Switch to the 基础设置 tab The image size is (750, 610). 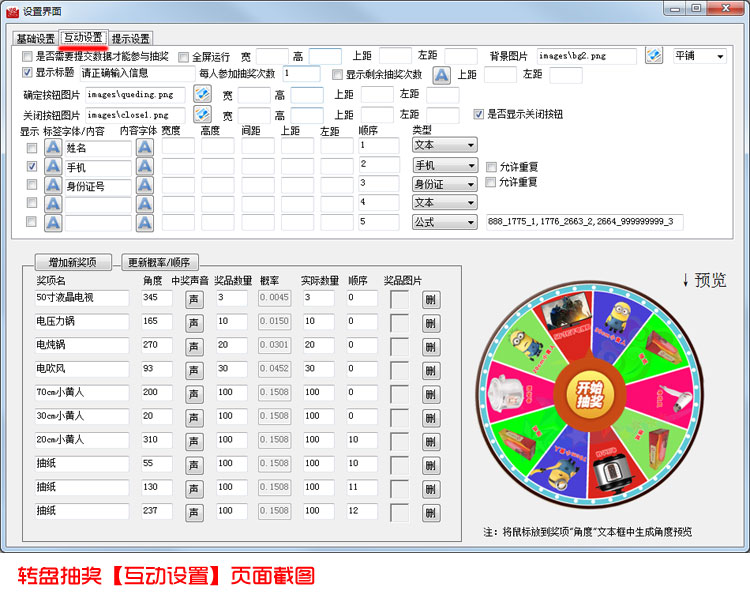[x=36, y=39]
